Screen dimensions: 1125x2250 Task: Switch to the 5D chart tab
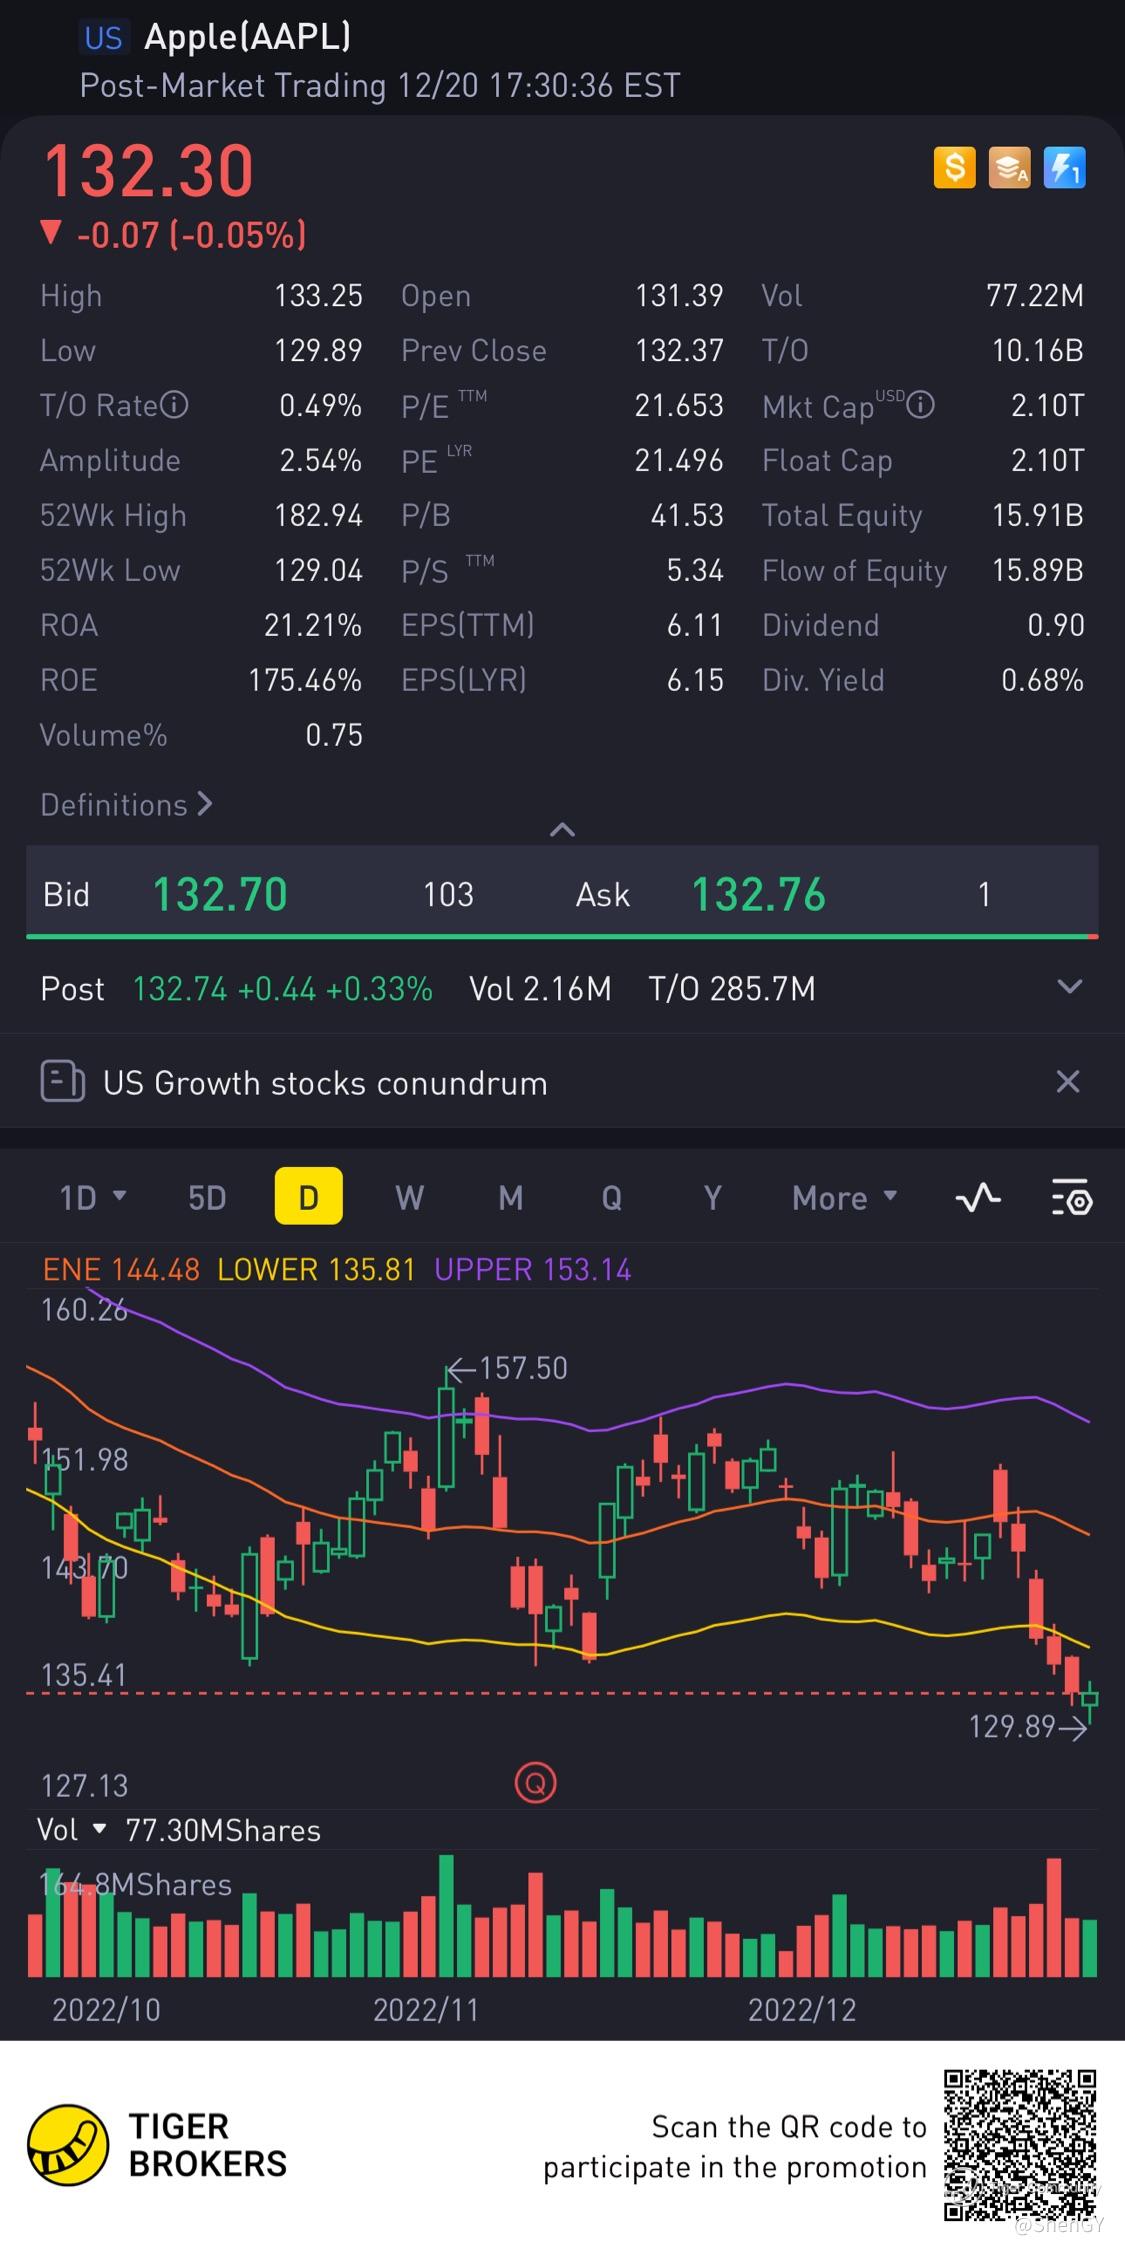pyautogui.click(x=207, y=1197)
